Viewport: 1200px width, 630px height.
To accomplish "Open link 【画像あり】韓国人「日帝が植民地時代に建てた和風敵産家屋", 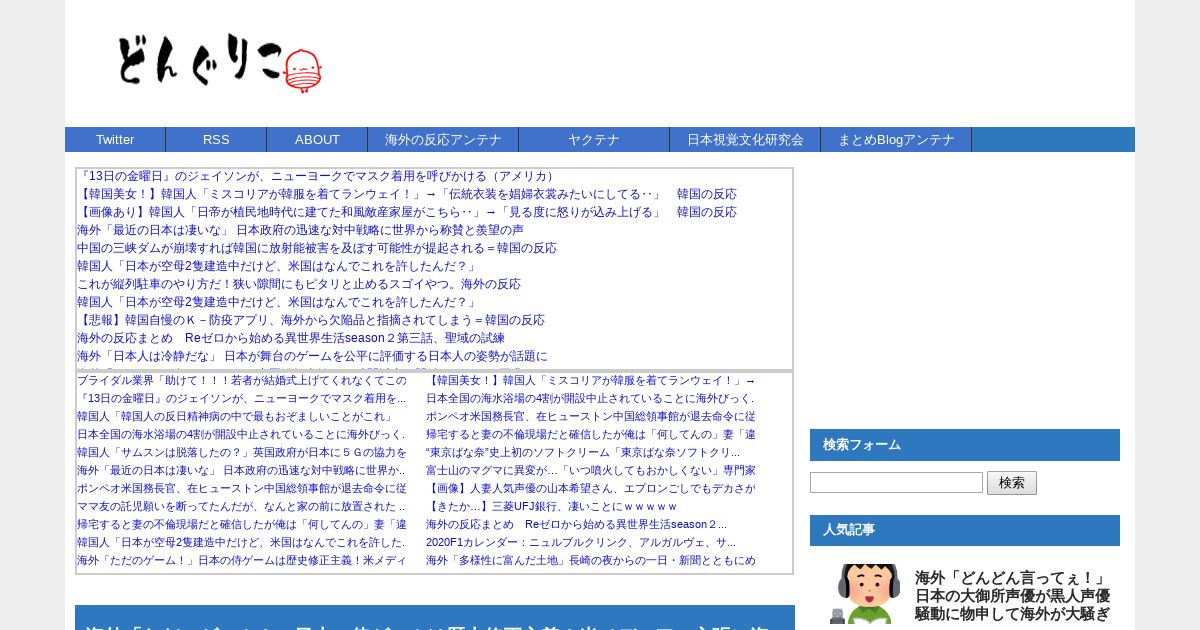I will tap(407, 212).
